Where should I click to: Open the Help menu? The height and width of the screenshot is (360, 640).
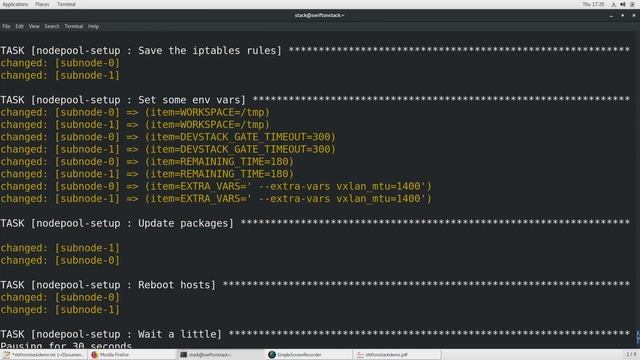coord(93,26)
